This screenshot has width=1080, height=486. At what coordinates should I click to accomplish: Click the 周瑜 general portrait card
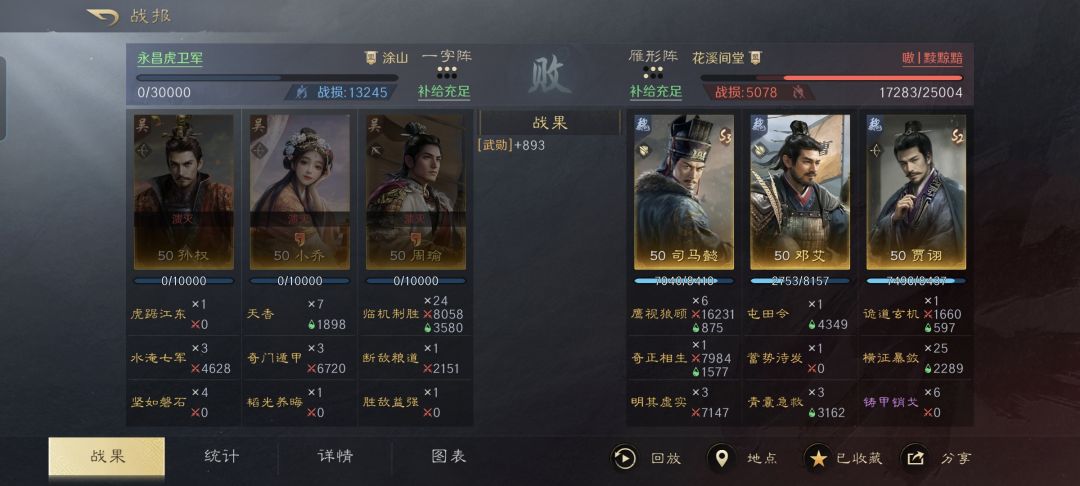[415, 192]
